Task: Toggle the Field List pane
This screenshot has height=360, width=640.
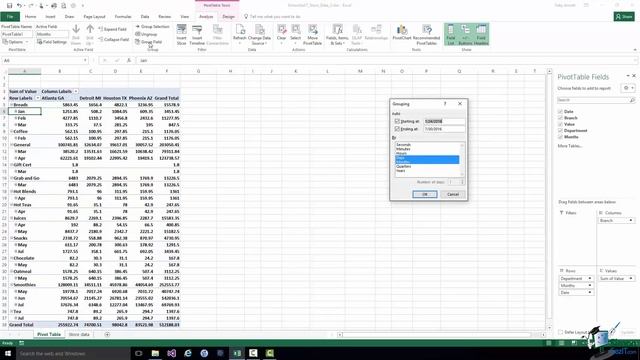Action: point(451,34)
